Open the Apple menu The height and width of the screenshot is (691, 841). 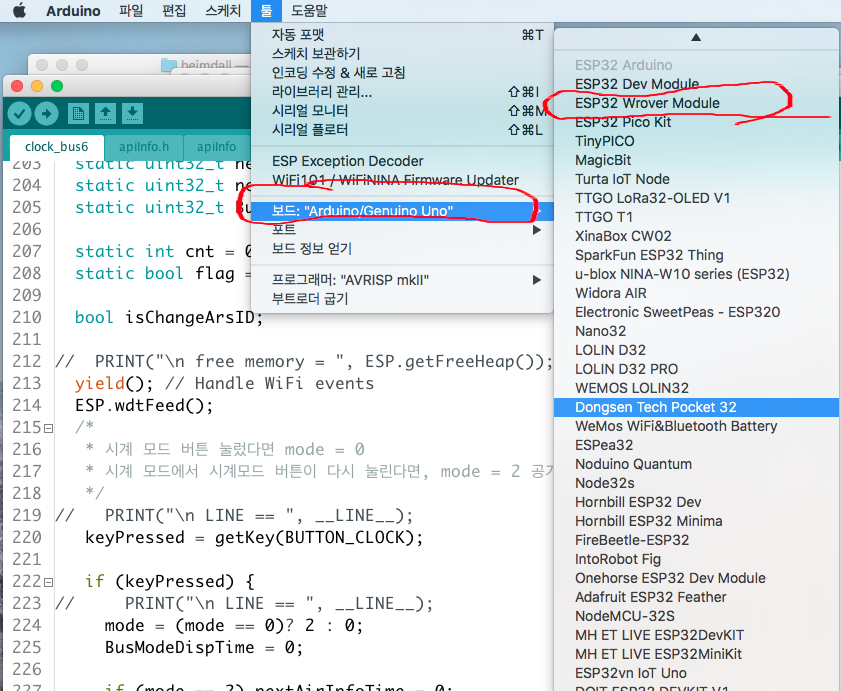(x=19, y=10)
